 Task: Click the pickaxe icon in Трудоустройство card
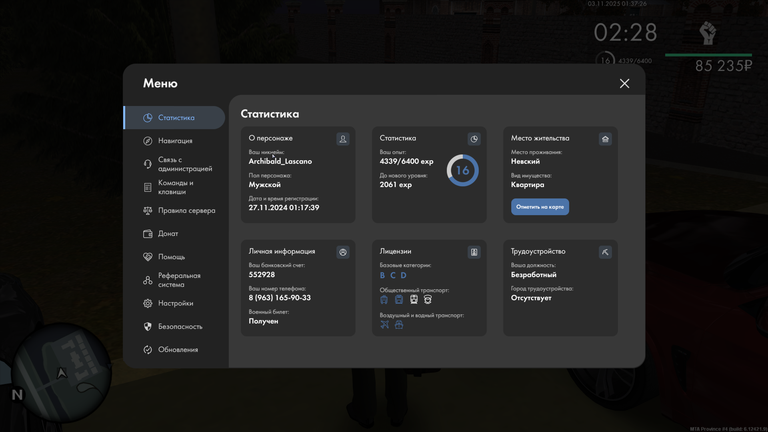click(x=605, y=252)
